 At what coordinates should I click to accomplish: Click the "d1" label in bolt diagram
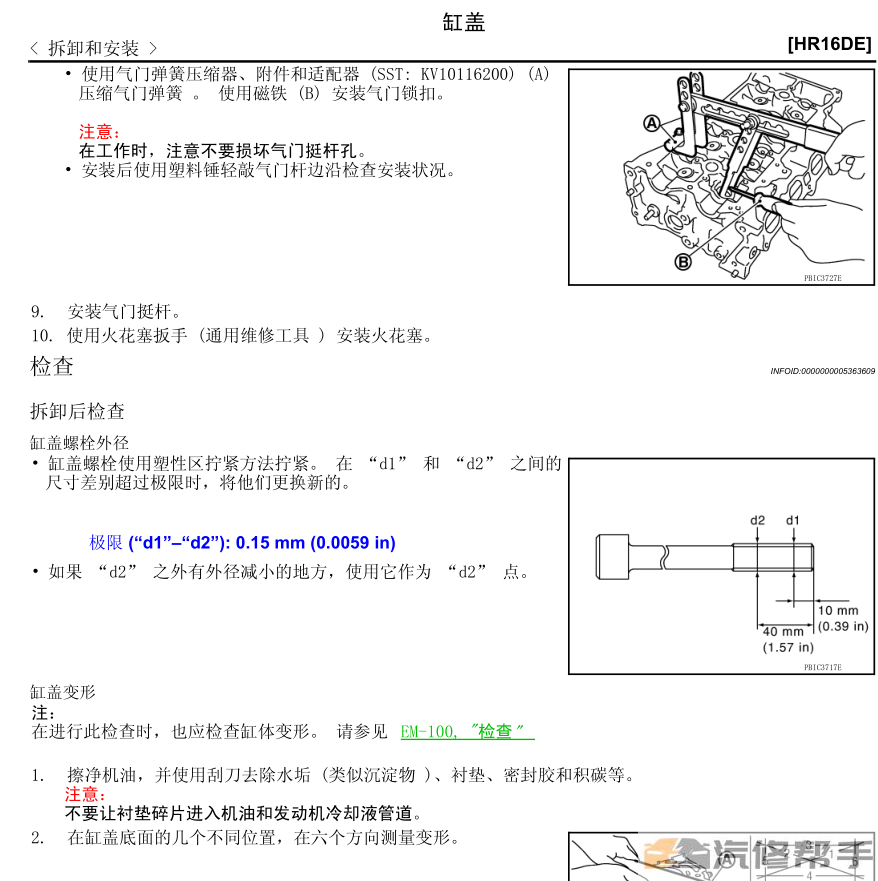(x=792, y=520)
